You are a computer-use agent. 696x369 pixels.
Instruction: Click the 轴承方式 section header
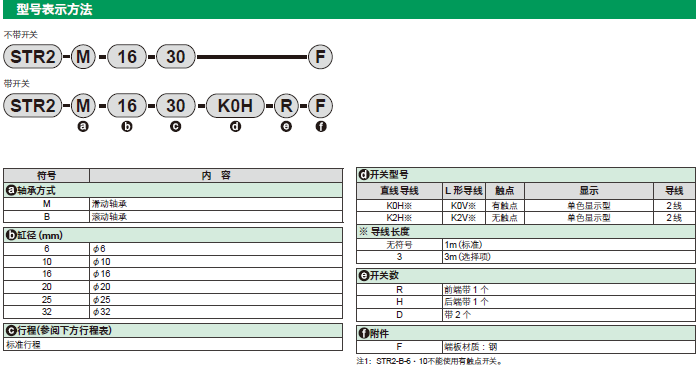pos(173,190)
